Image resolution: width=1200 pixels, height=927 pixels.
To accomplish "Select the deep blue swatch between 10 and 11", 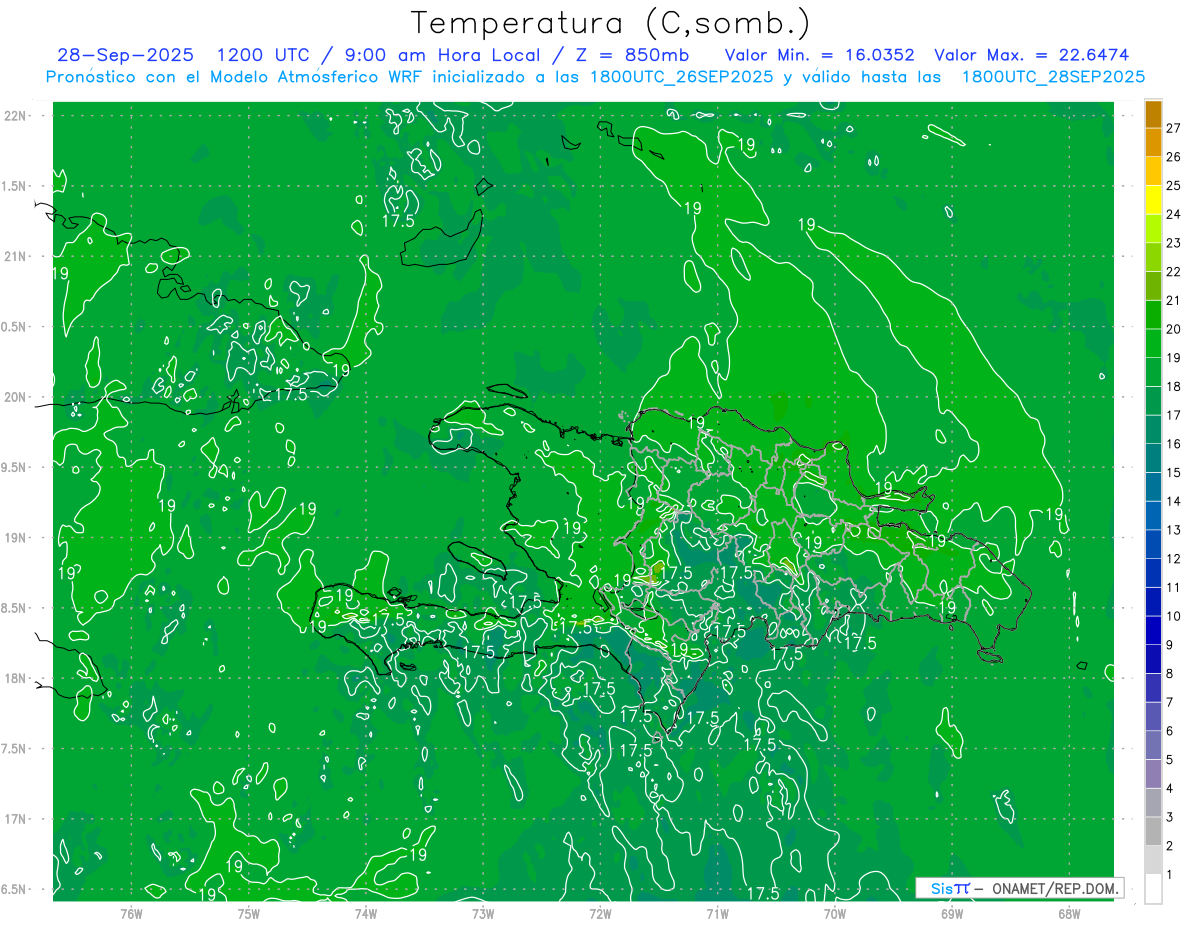I will click(1153, 602).
